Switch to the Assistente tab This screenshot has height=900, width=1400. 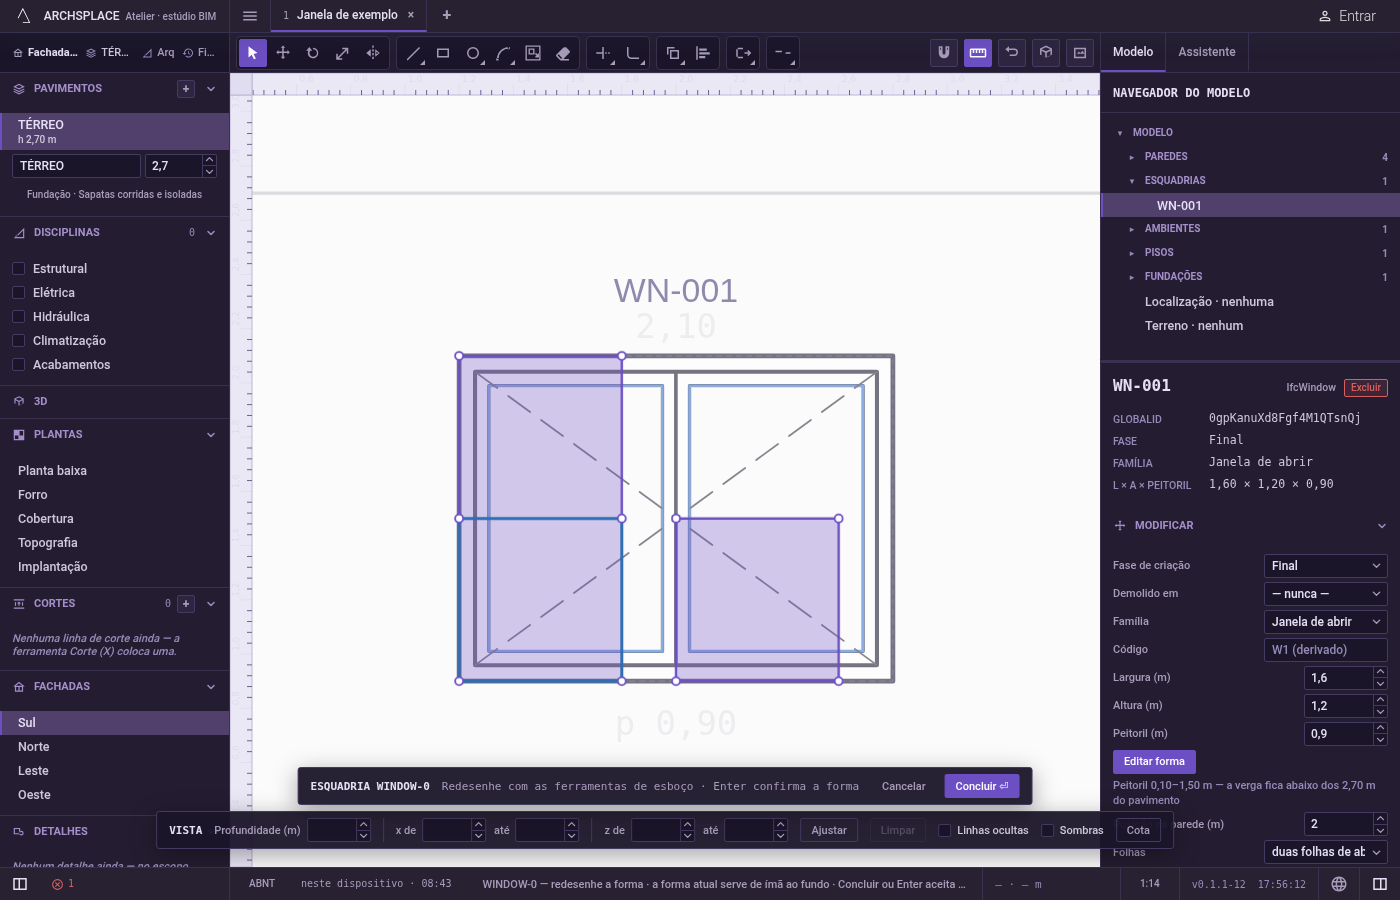pos(1206,52)
